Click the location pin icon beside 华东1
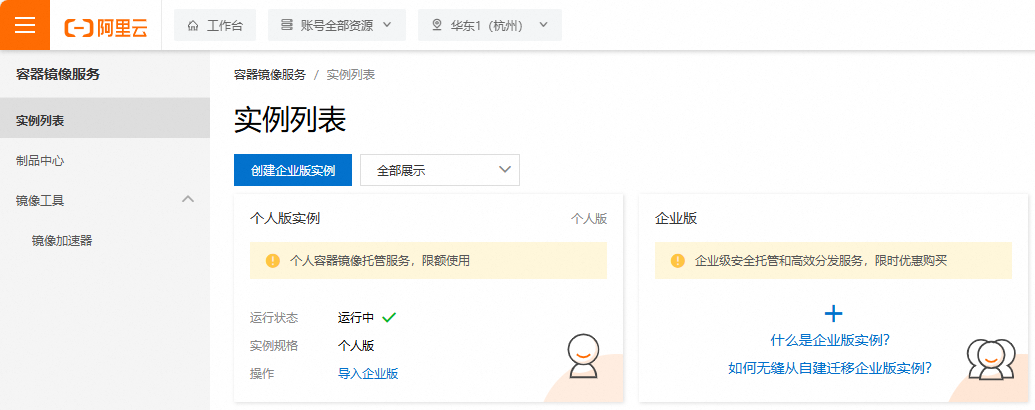1035x410 pixels. 436,26
